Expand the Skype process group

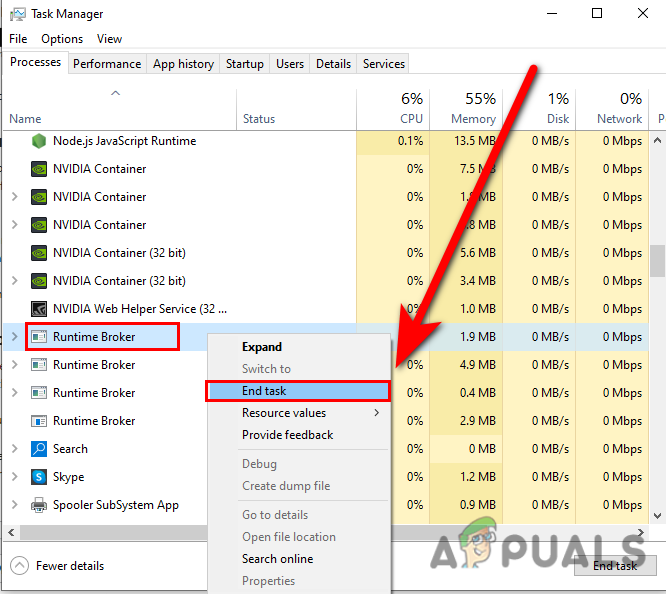coord(14,477)
